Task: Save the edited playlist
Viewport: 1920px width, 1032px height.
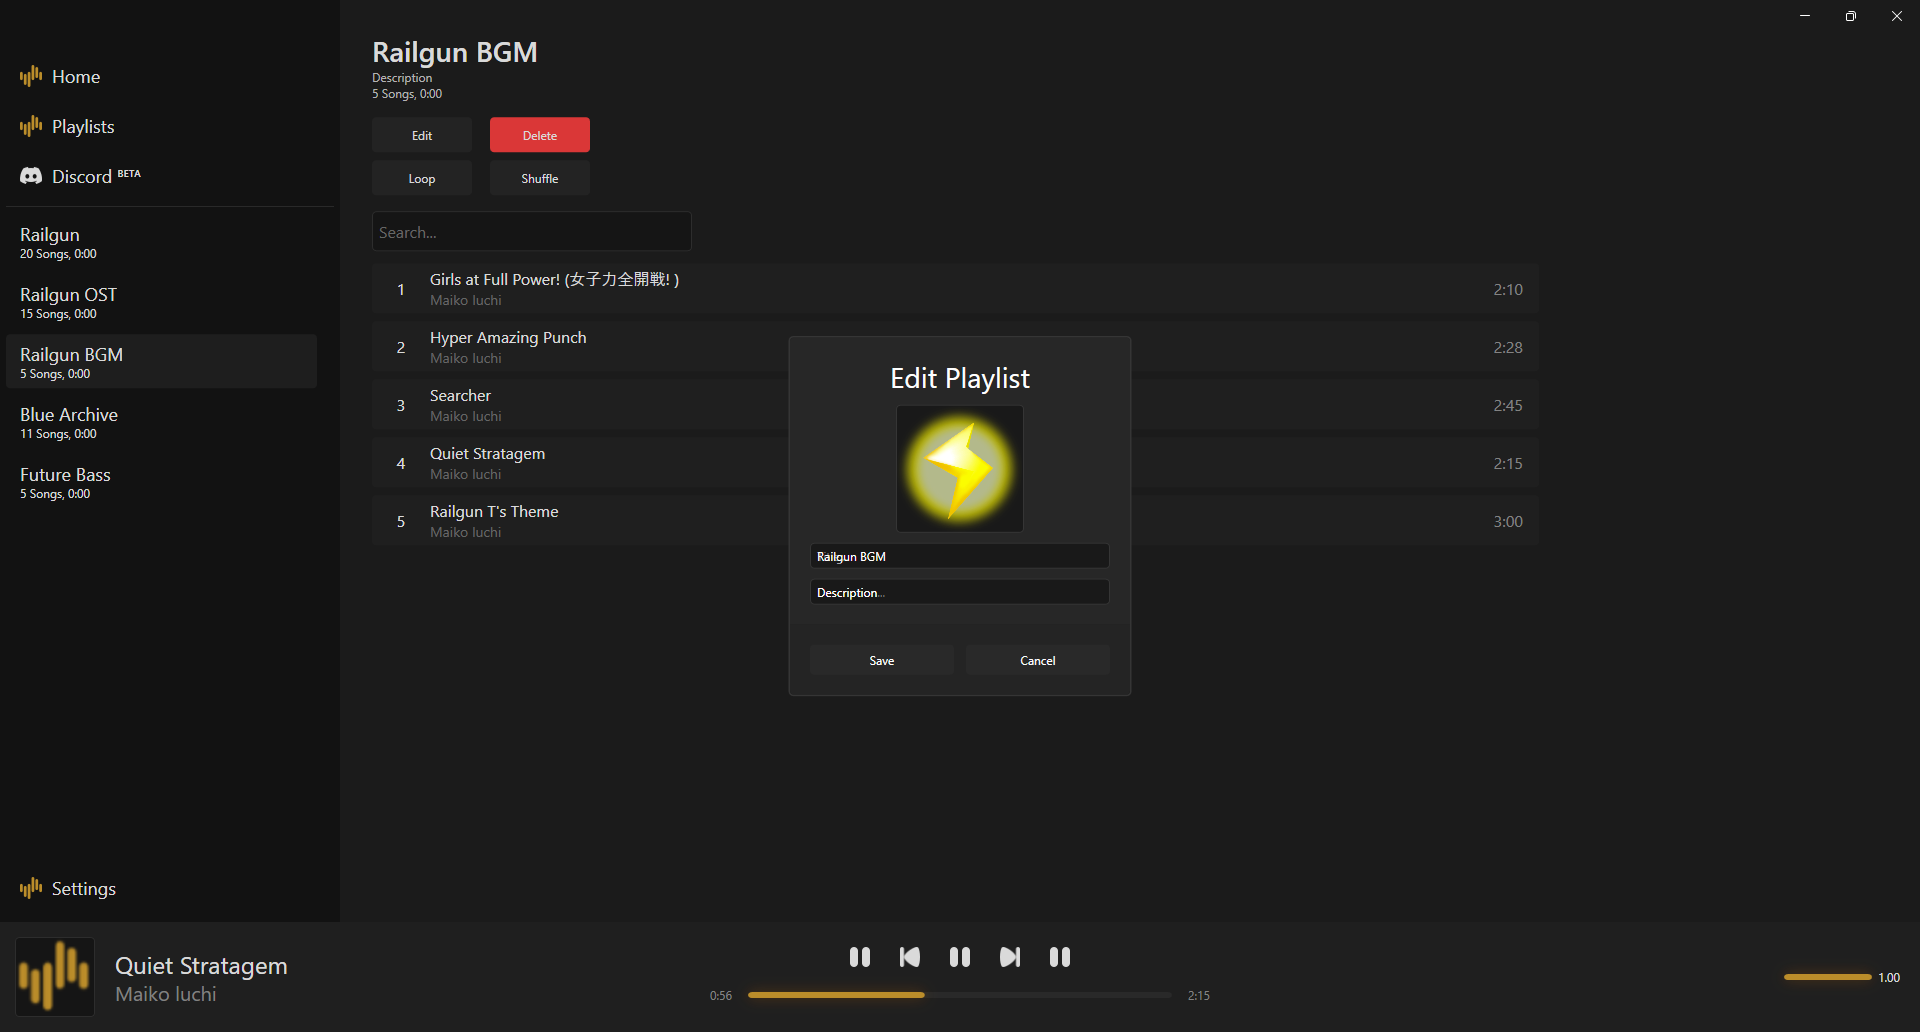Action: [x=881, y=660]
